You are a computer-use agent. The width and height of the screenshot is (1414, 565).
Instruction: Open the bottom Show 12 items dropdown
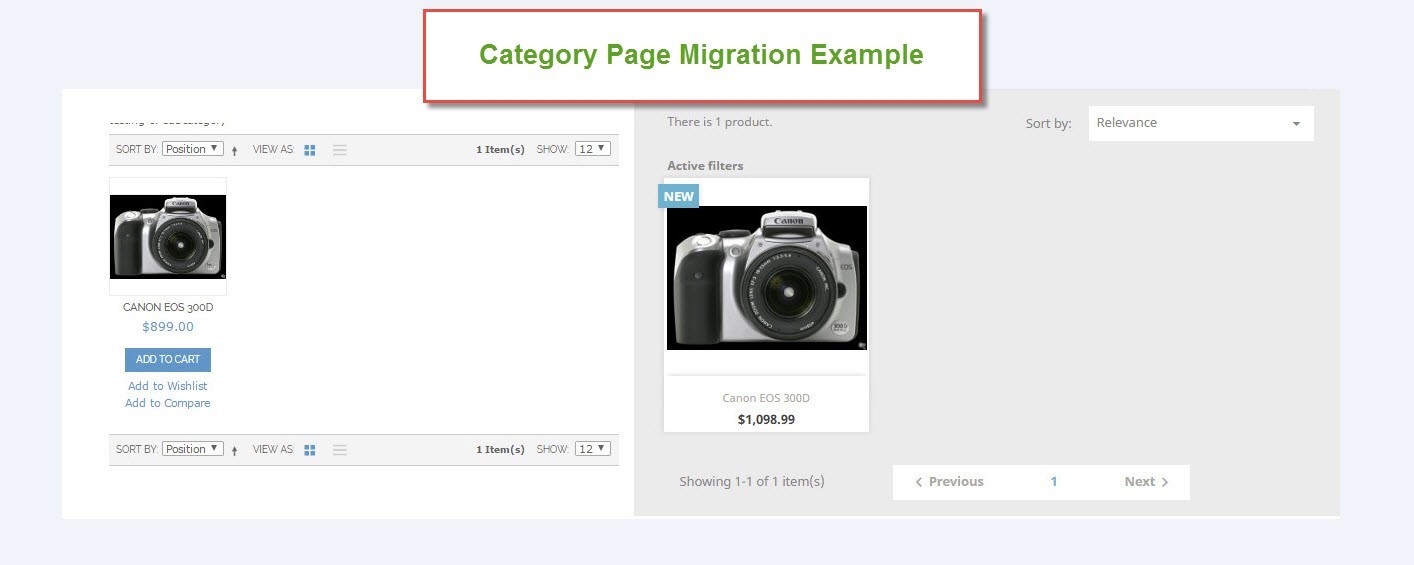click(x=592, y=449)
